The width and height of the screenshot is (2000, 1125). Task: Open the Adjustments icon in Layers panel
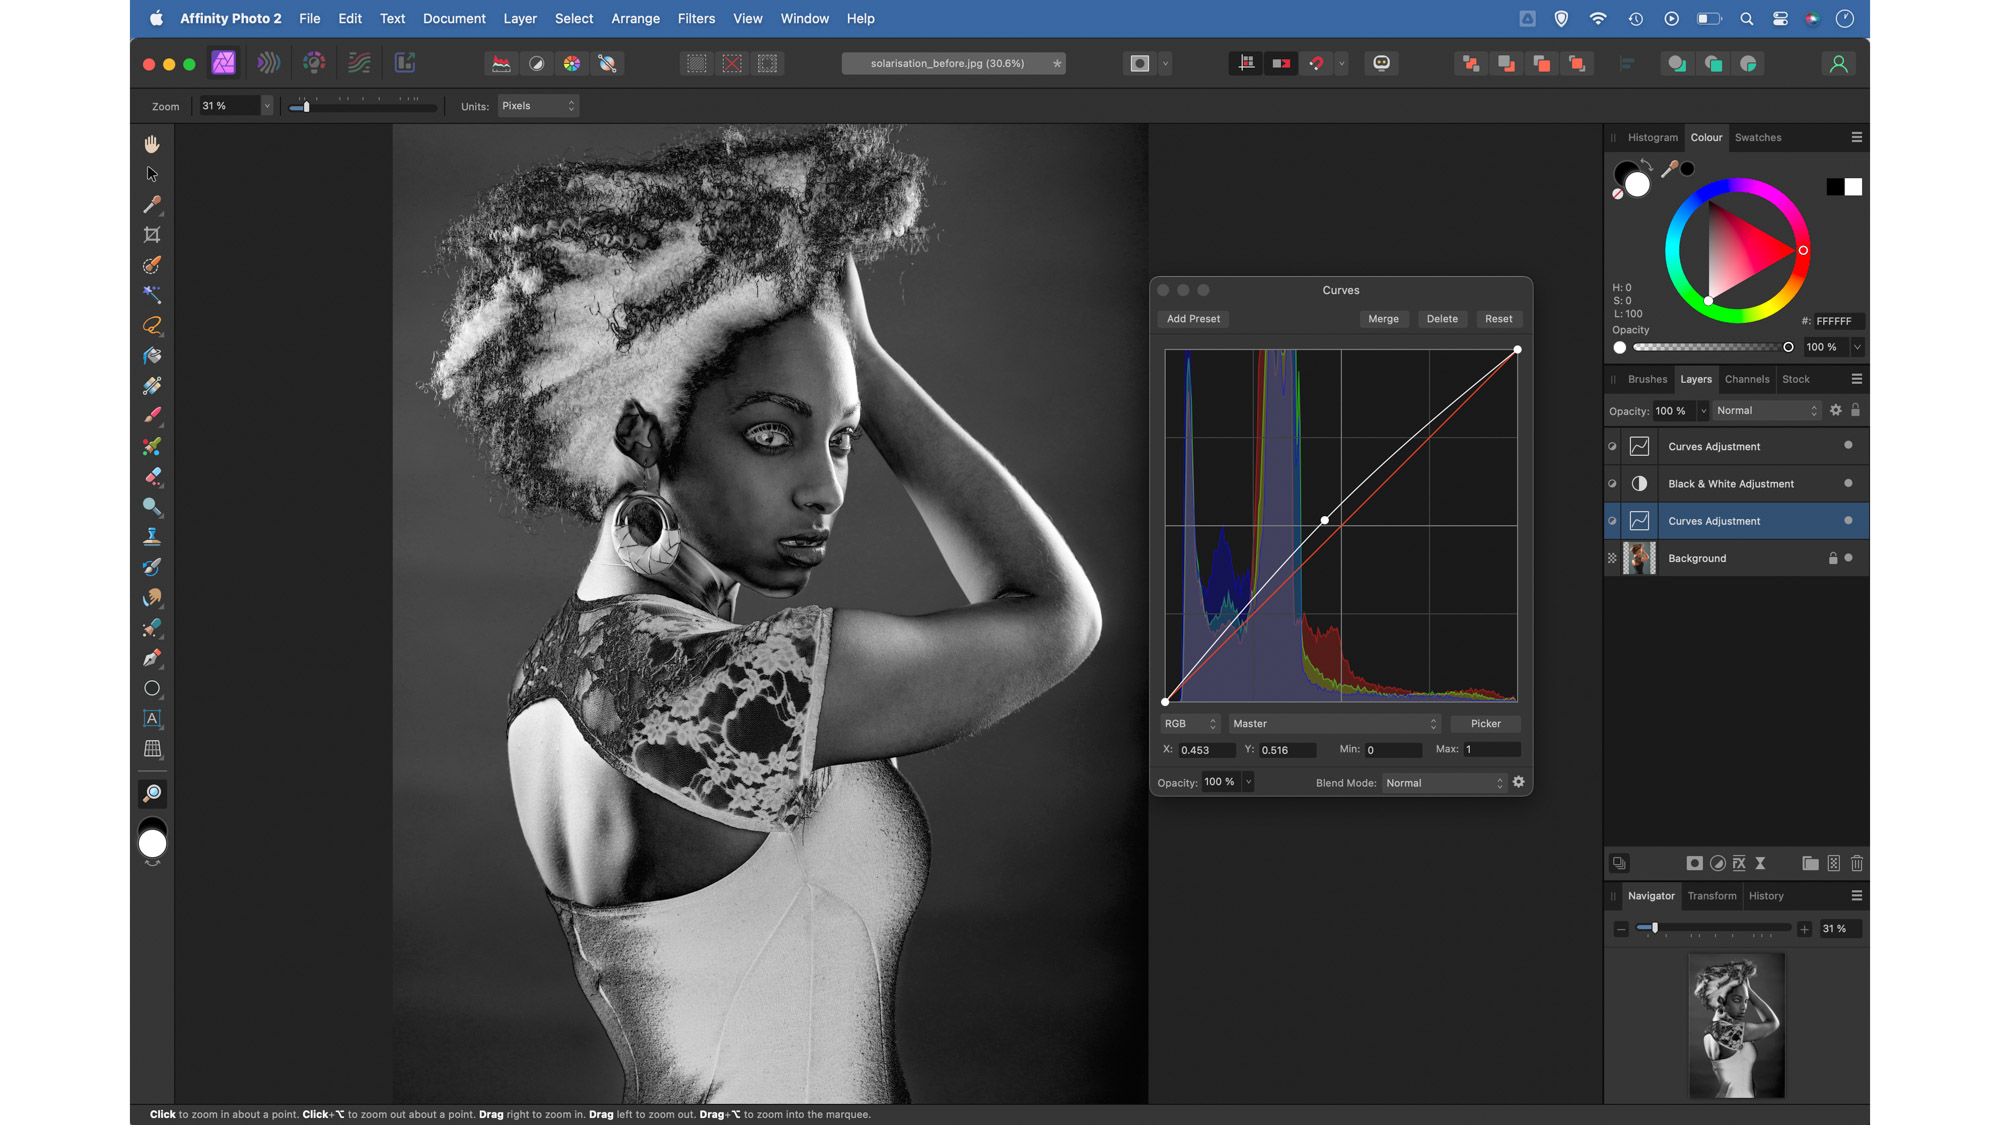click(1717, 863)
